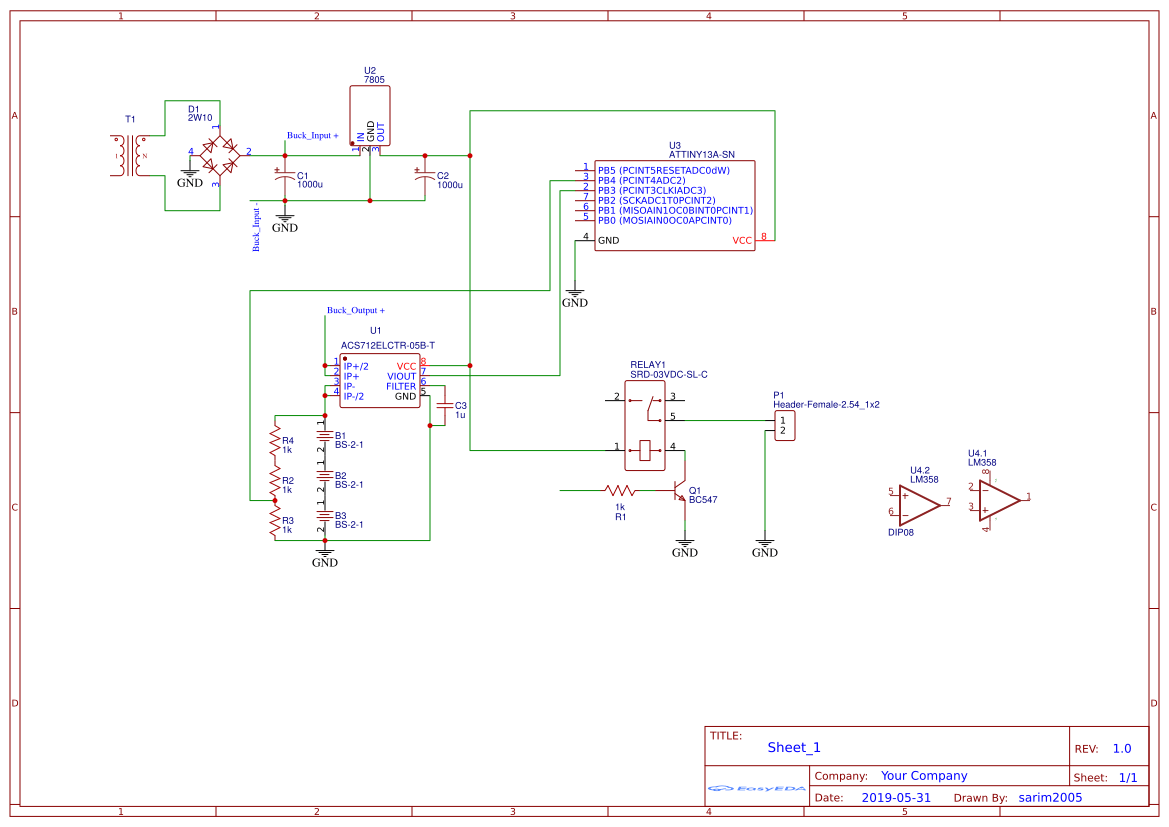Select battery B3 symbol
This screenshot has width=1169, height=827.
coord(324,516)
